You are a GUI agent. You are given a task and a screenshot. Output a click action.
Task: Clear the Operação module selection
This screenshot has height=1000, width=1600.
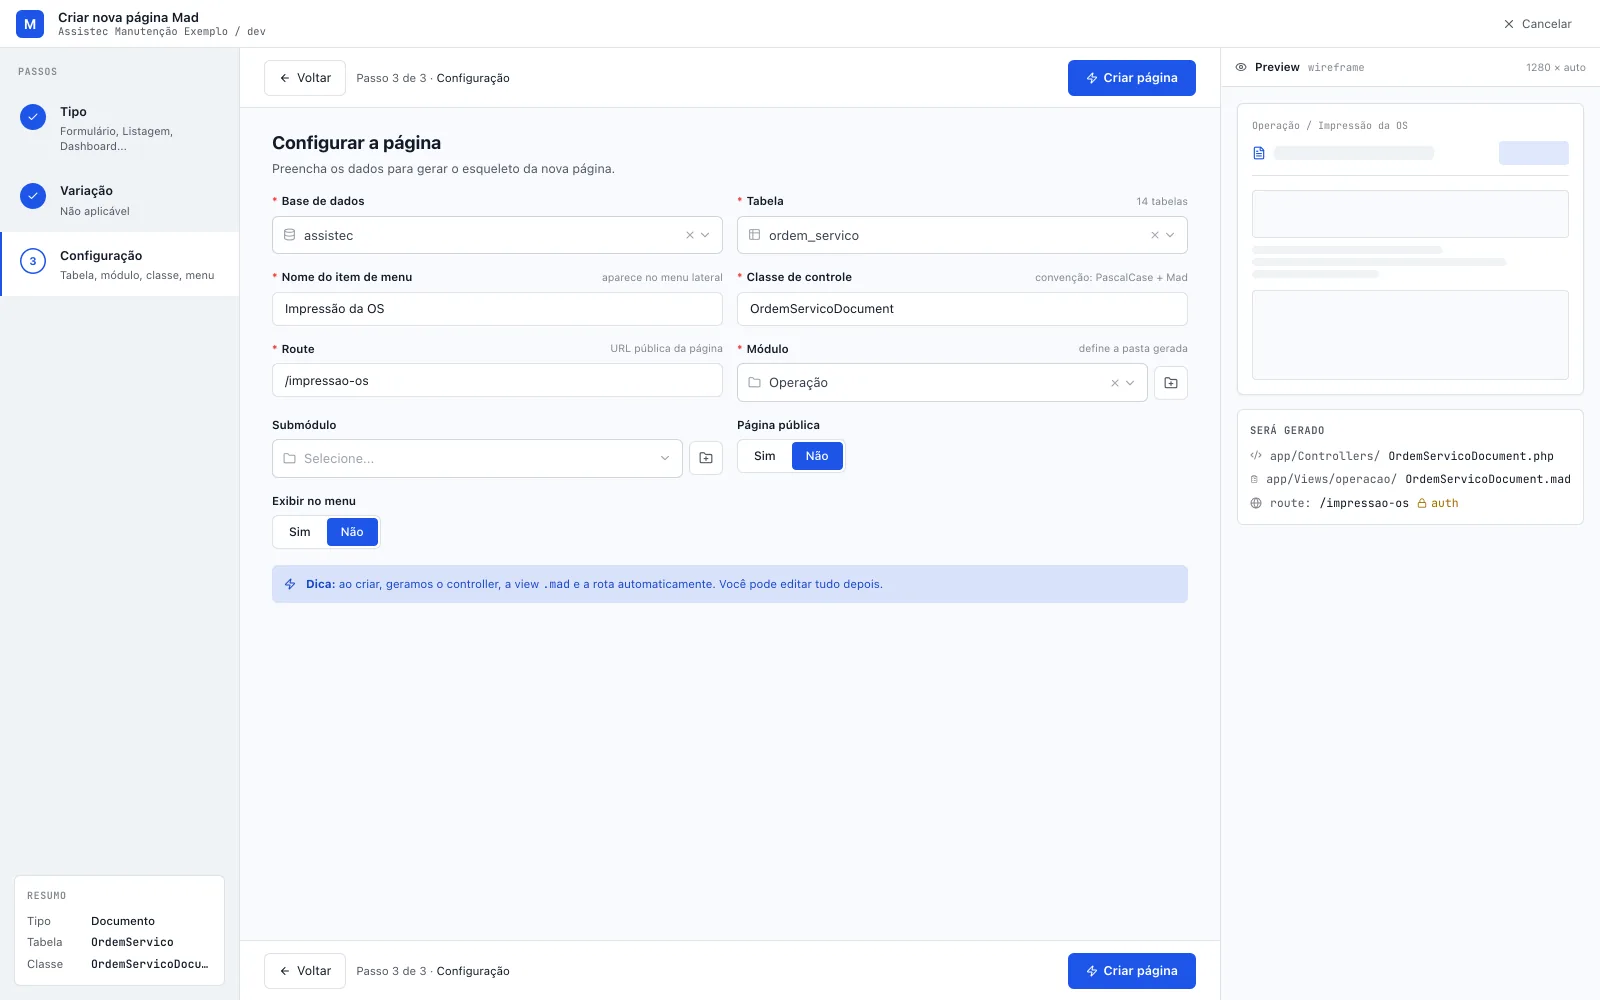(x=1115, y=383)
